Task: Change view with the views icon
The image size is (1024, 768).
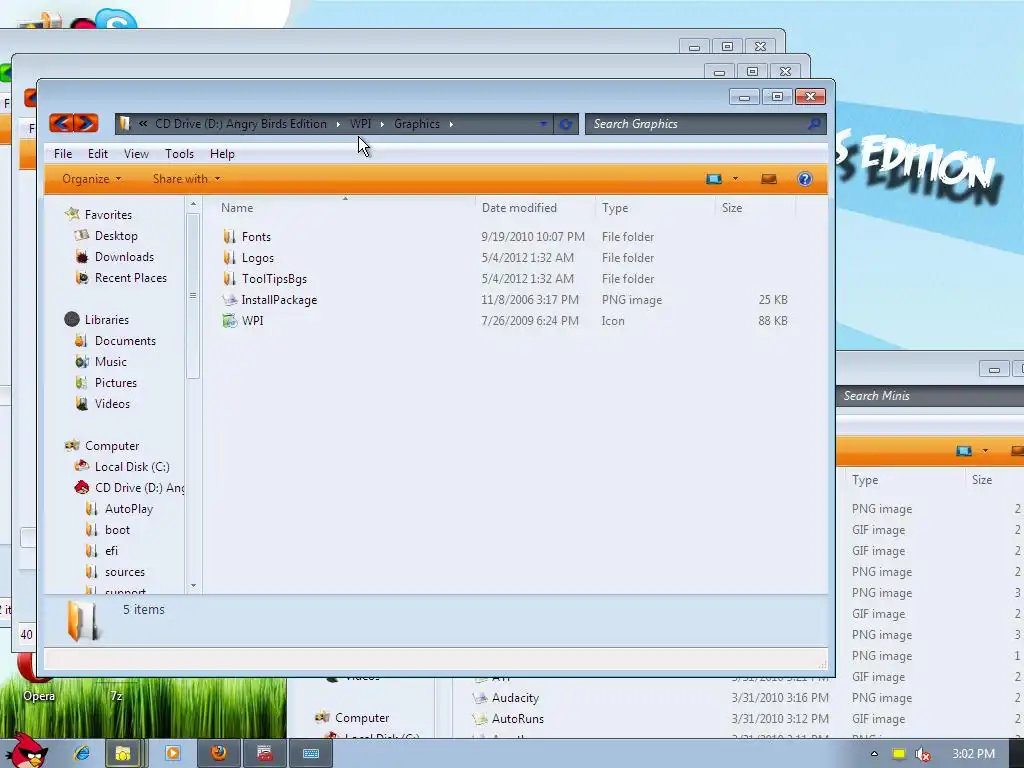Action: (x=714, y=179)
